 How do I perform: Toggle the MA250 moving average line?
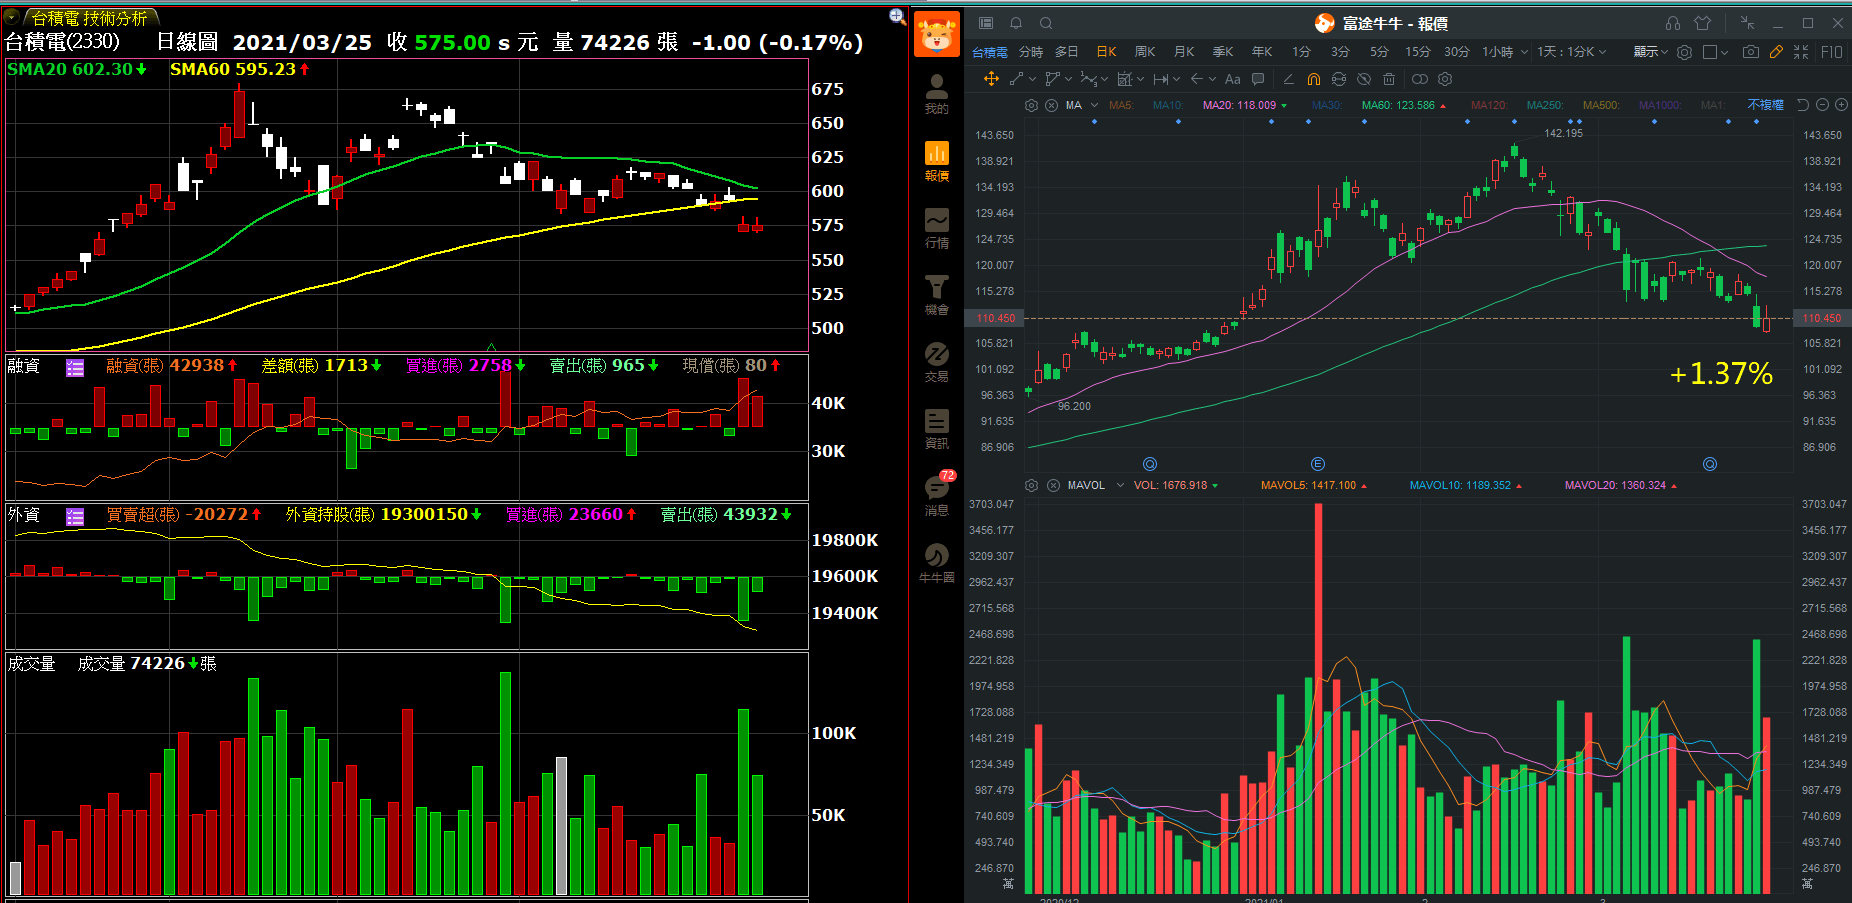(x=1545, y=105)
